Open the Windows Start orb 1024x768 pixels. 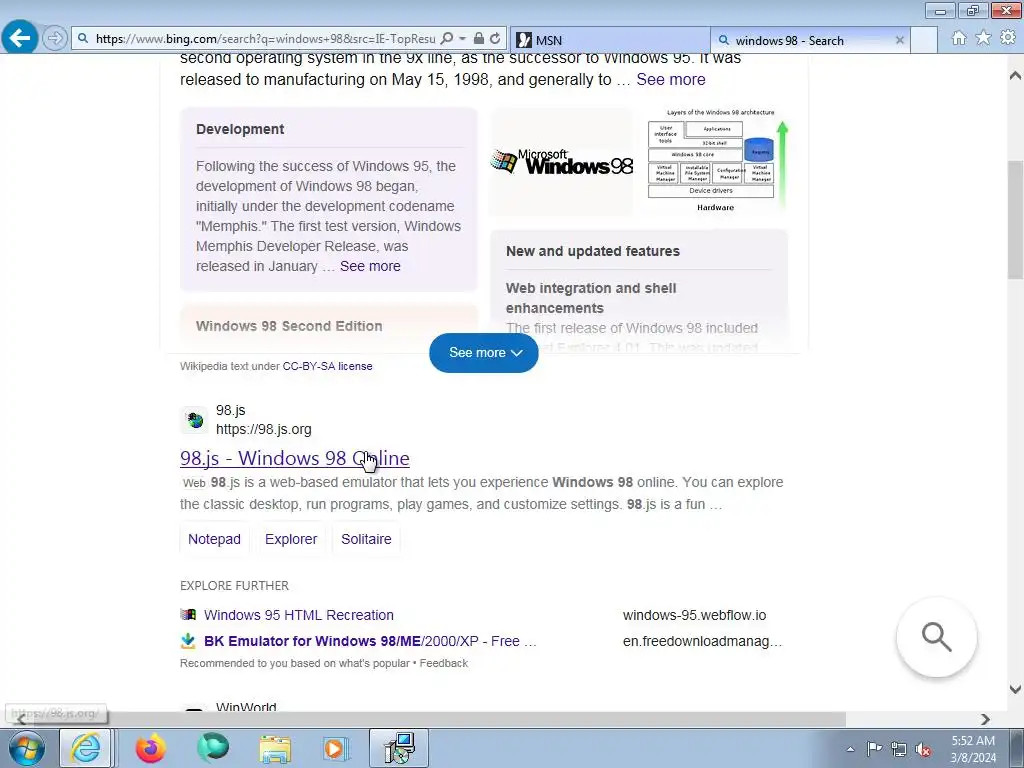26,748
